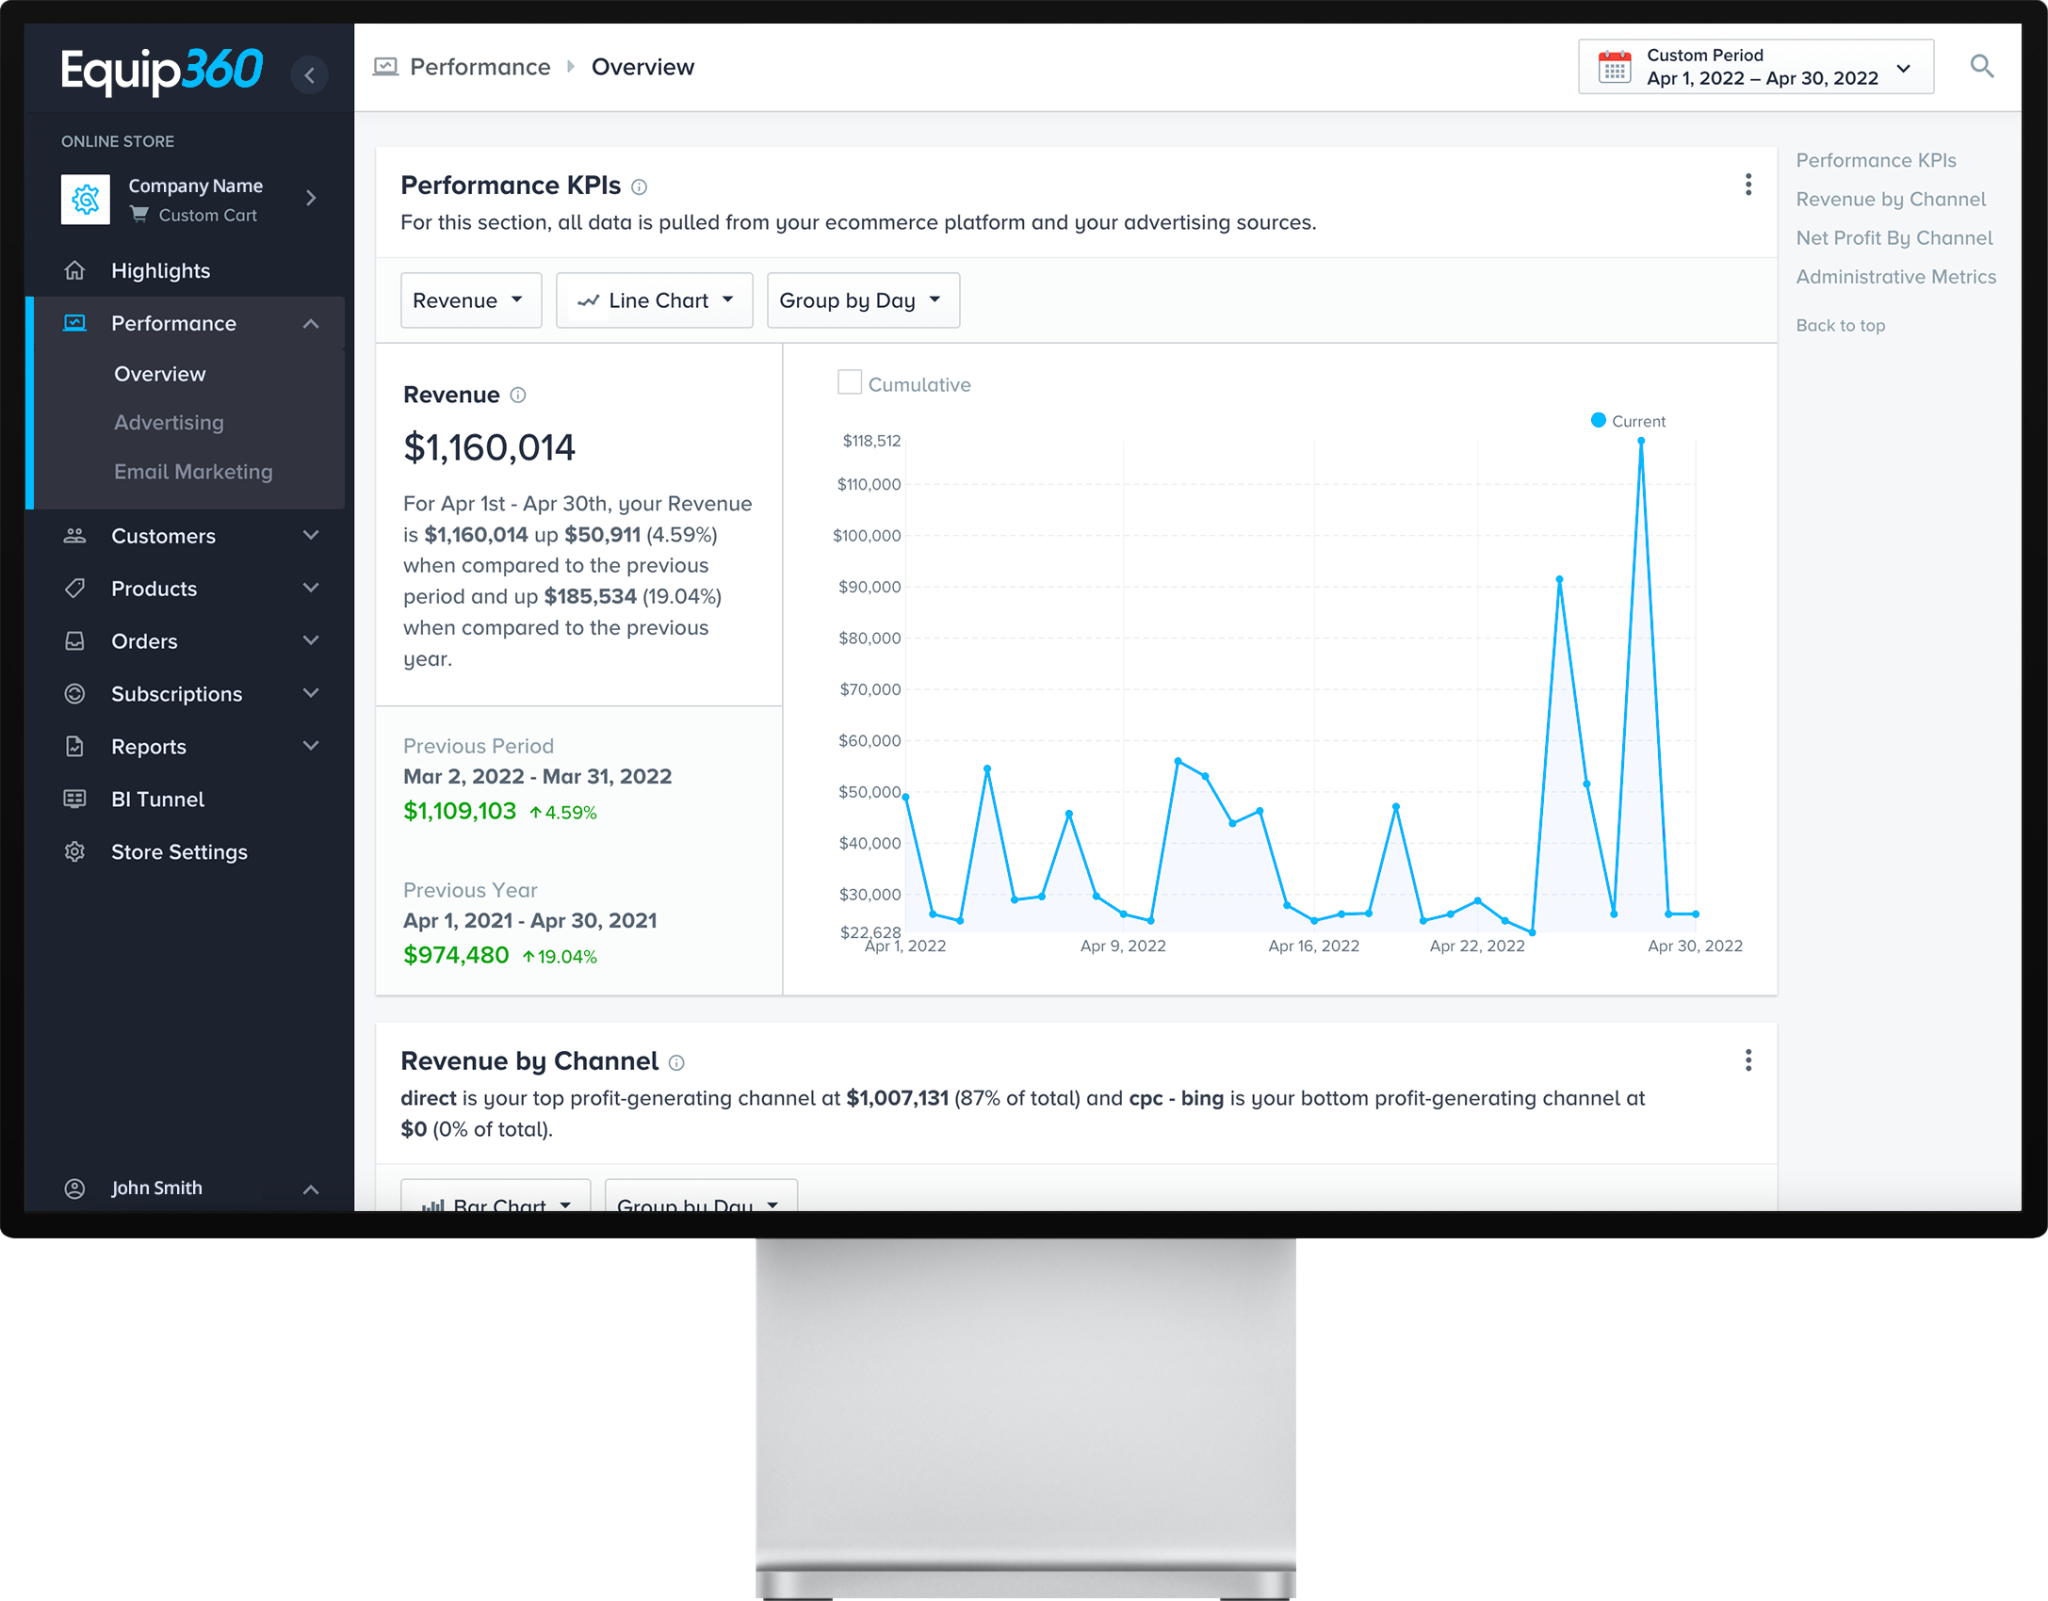
Task: Click the calendar icon in the date picker
Action: (x=1614, y=67)
